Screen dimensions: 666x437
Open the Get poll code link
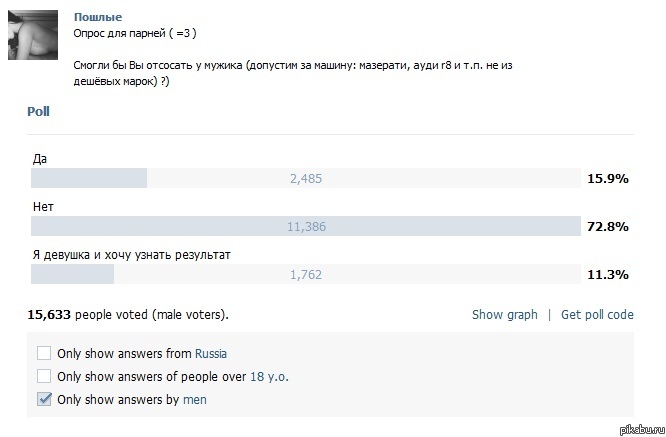coord(597,314)
